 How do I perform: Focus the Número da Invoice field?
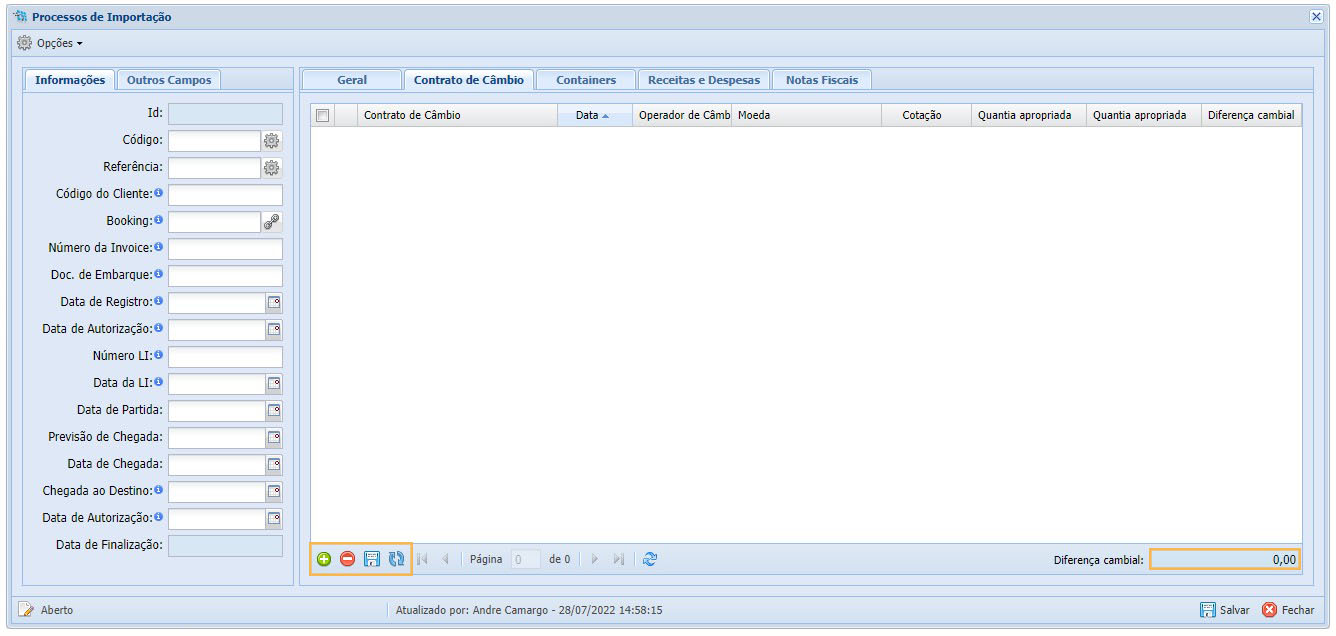click(225, 249)
